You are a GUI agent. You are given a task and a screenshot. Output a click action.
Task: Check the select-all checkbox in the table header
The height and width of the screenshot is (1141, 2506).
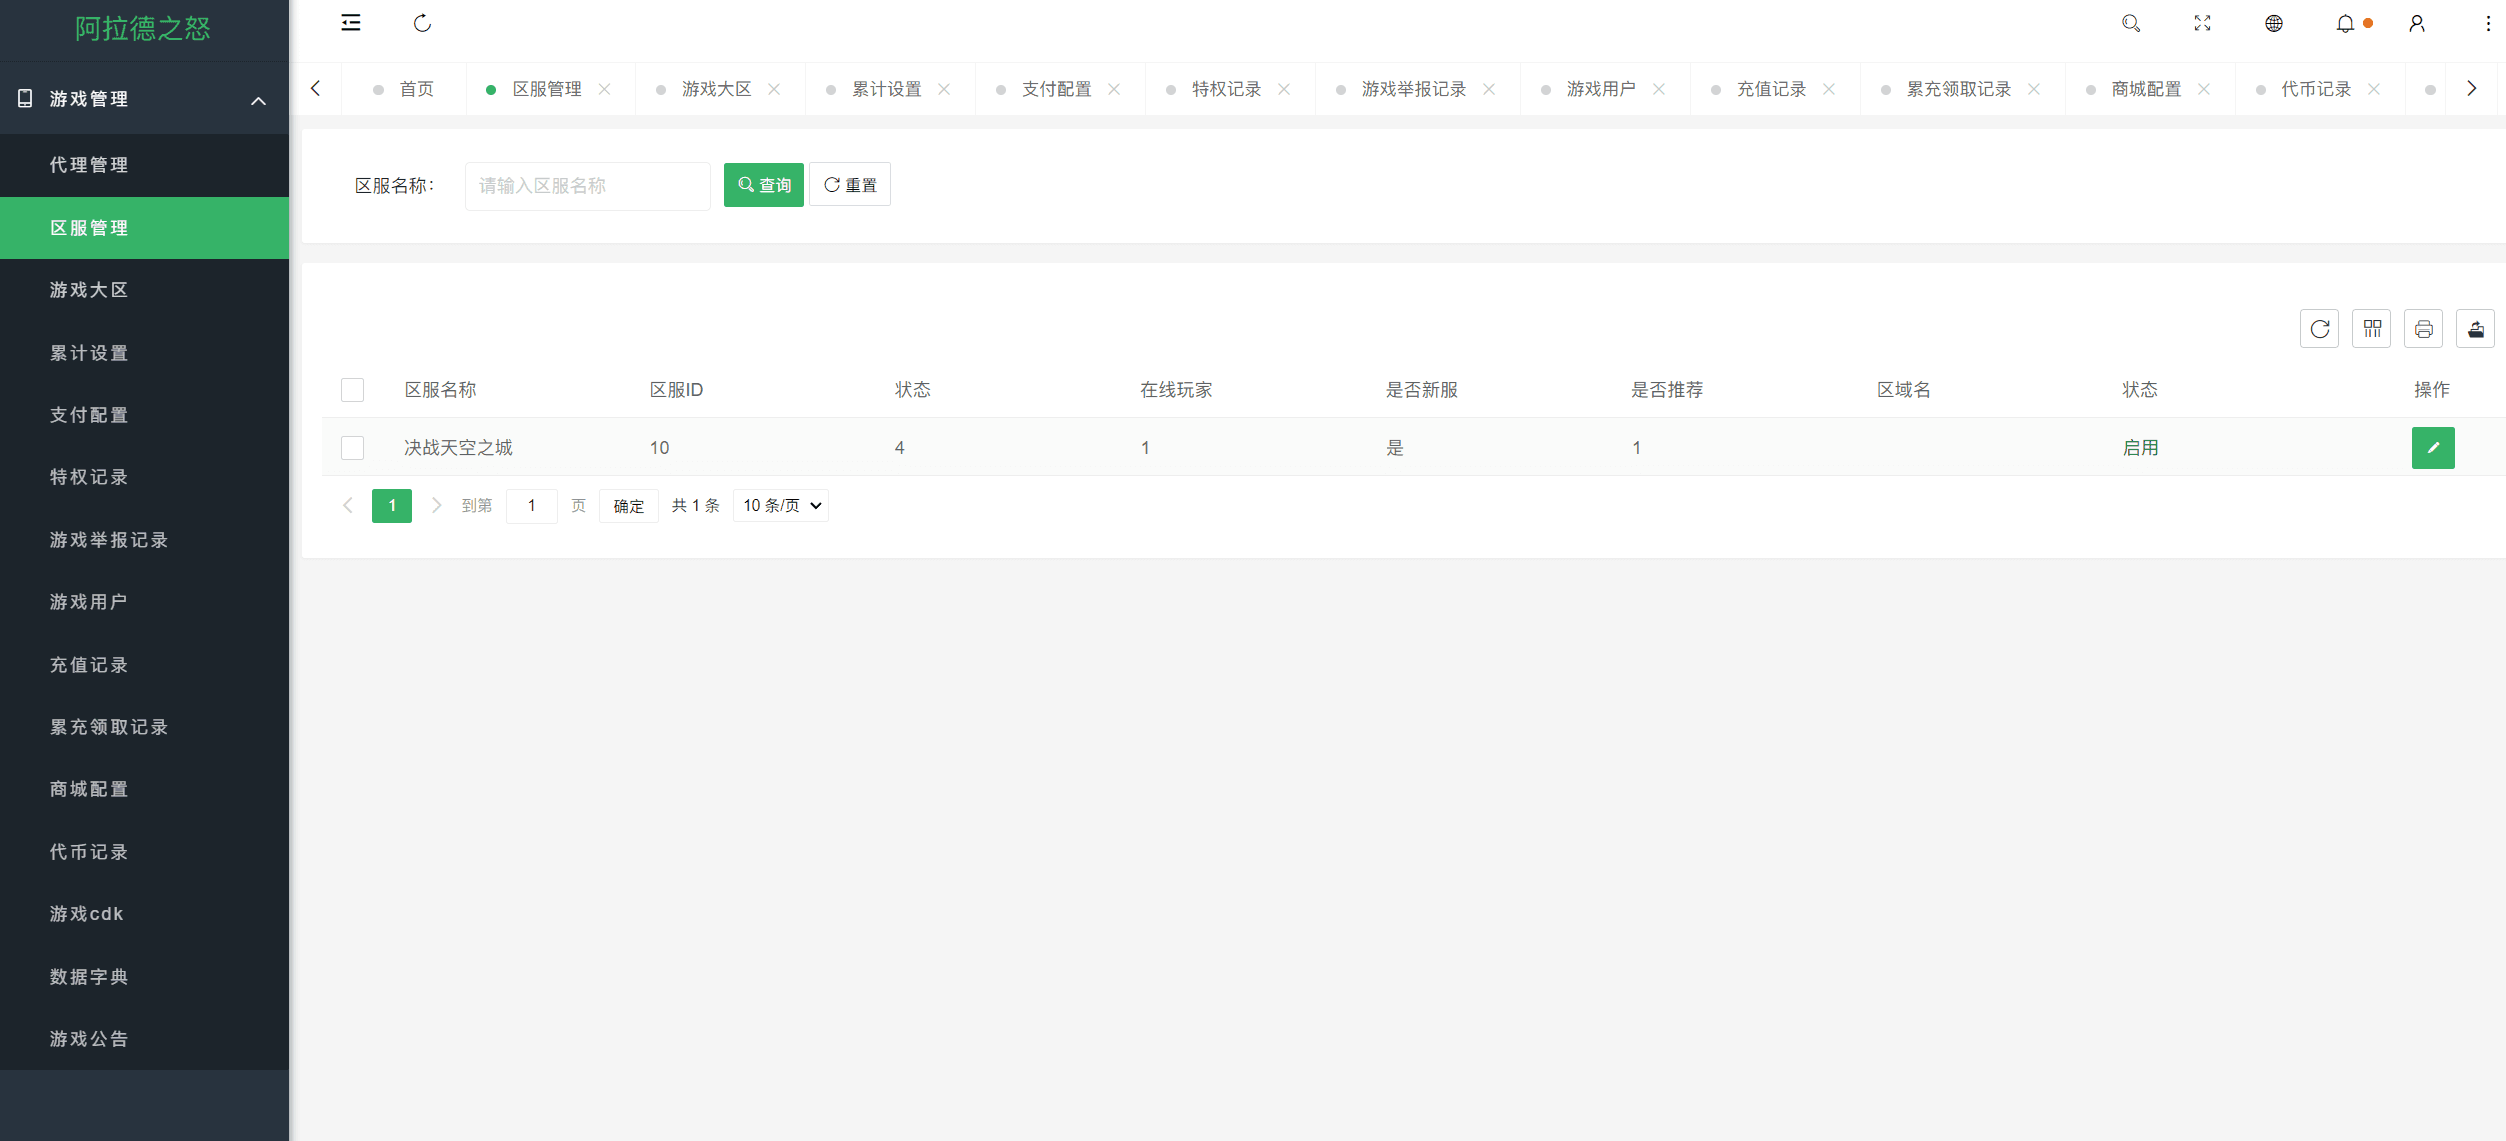pyautogui.click(x=352, y=390)
